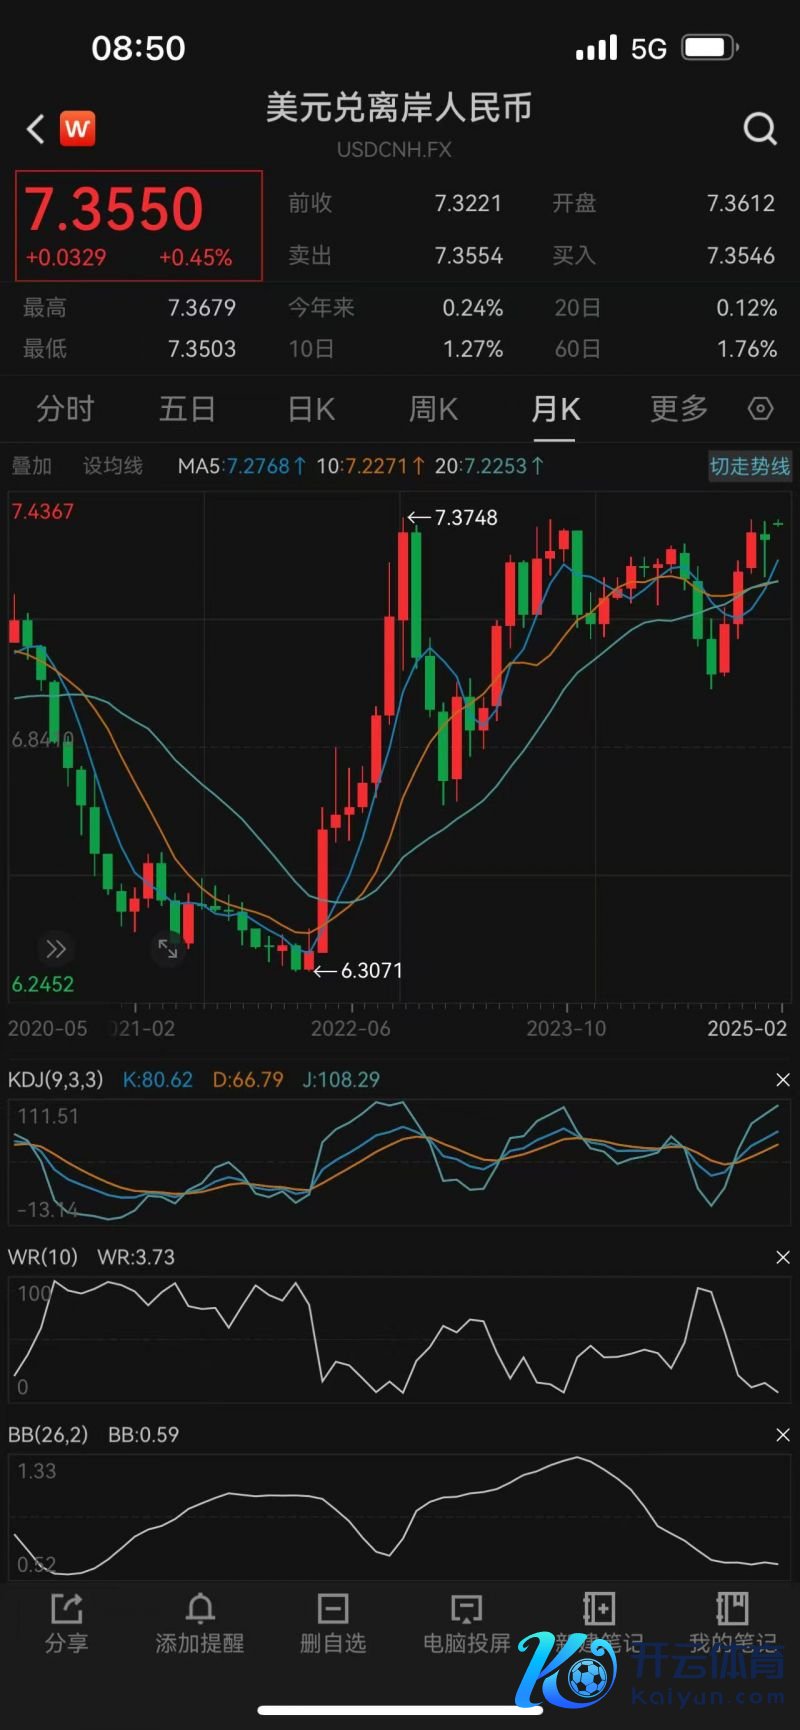Viewport: 800px width, 1730px height.
Task: Open the search magnifier icon
Action: click(760, 129)
